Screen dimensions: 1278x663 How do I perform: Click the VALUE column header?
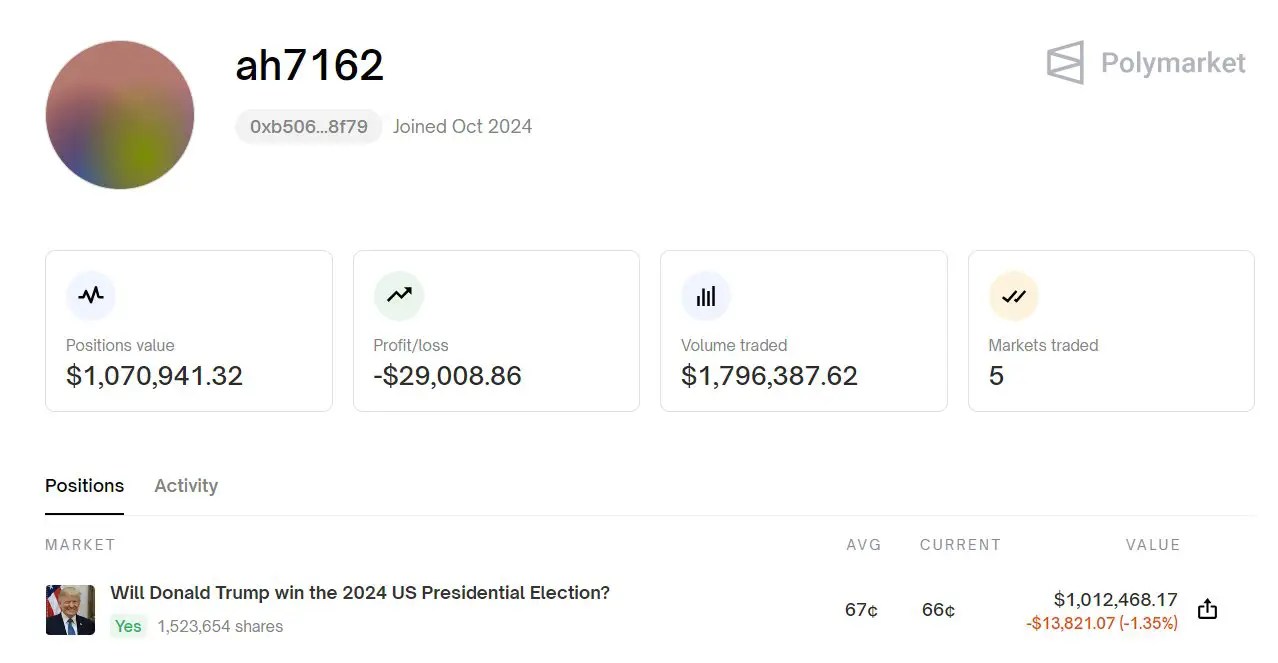(x=1152, y=544)
